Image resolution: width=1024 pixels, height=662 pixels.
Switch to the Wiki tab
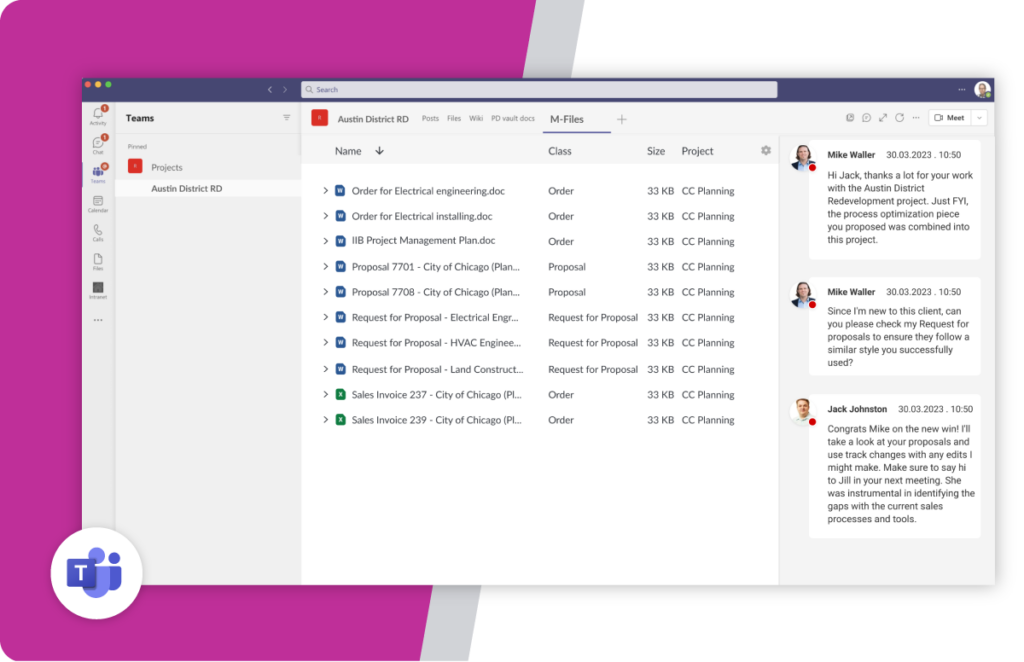click(x=476, y=119)
